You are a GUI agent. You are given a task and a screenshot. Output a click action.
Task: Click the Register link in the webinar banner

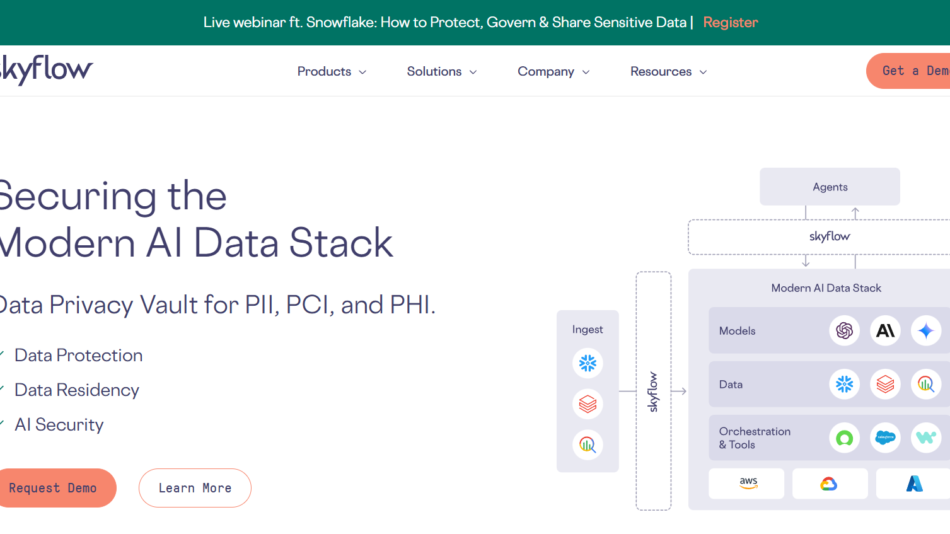730,22
